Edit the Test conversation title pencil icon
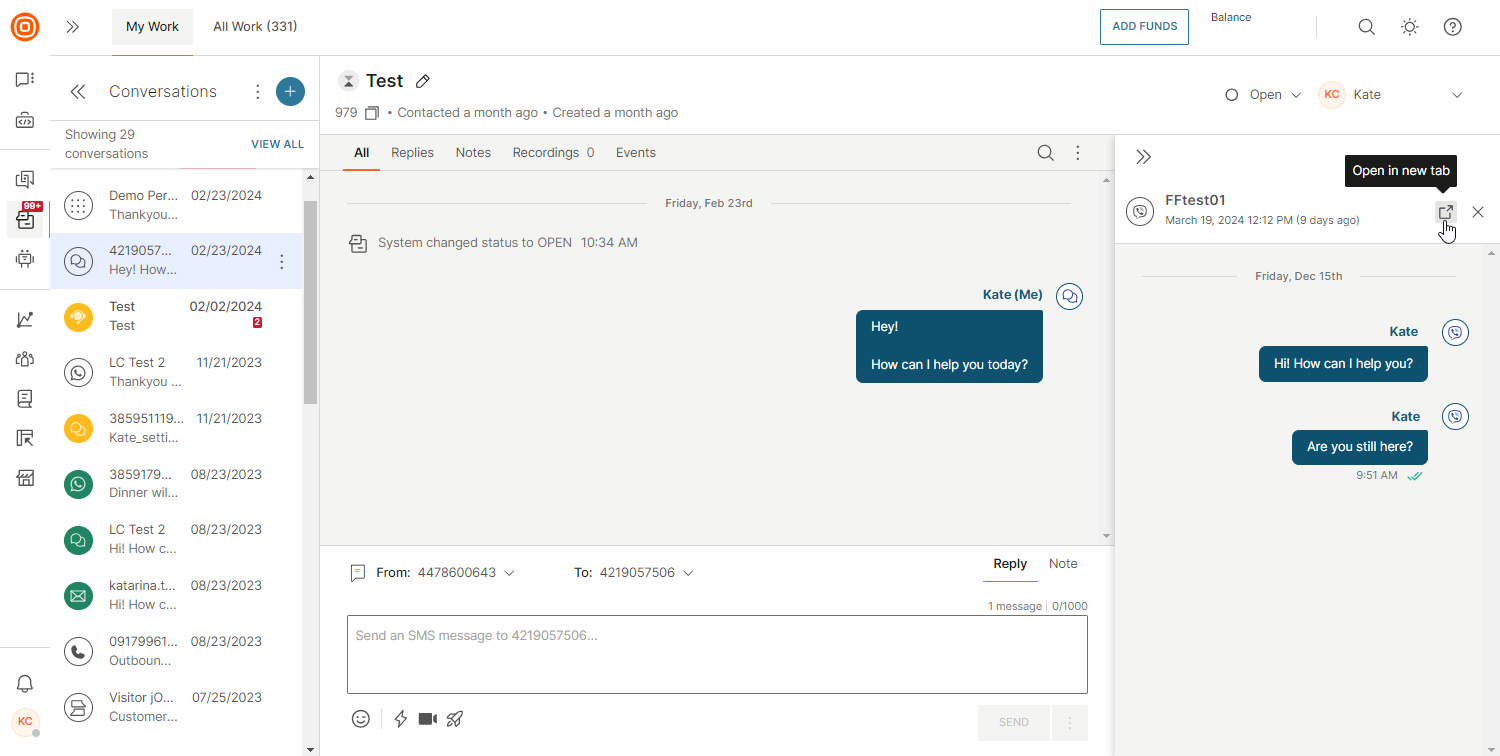The image size is (1500, 756). 423,81
